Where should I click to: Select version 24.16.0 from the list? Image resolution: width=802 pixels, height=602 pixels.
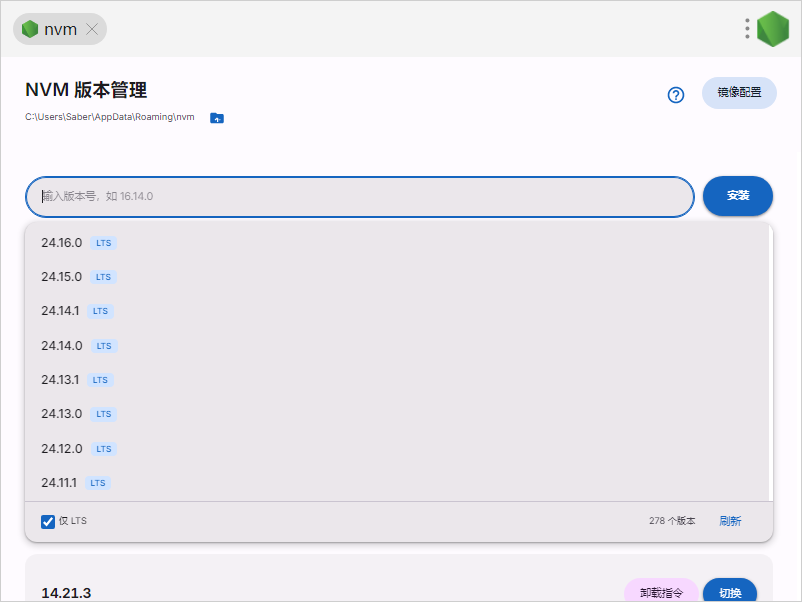click(x=397, y=242)
